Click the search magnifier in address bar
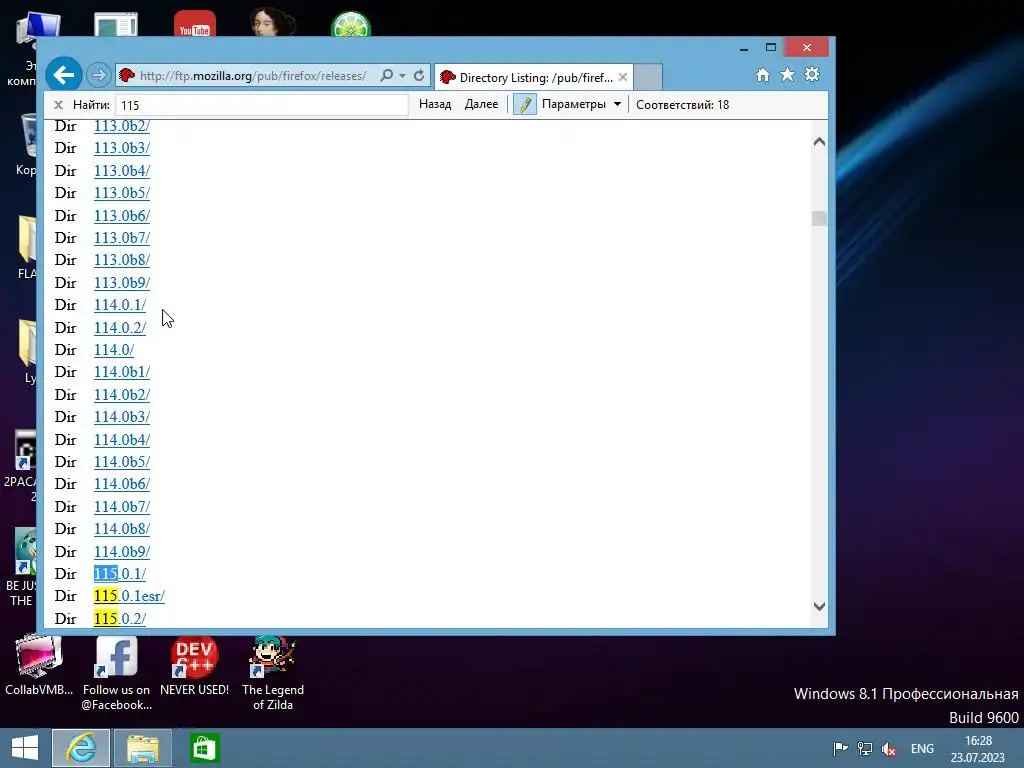Viewport: 1024px width, 768px height. (x=387, y=76)
